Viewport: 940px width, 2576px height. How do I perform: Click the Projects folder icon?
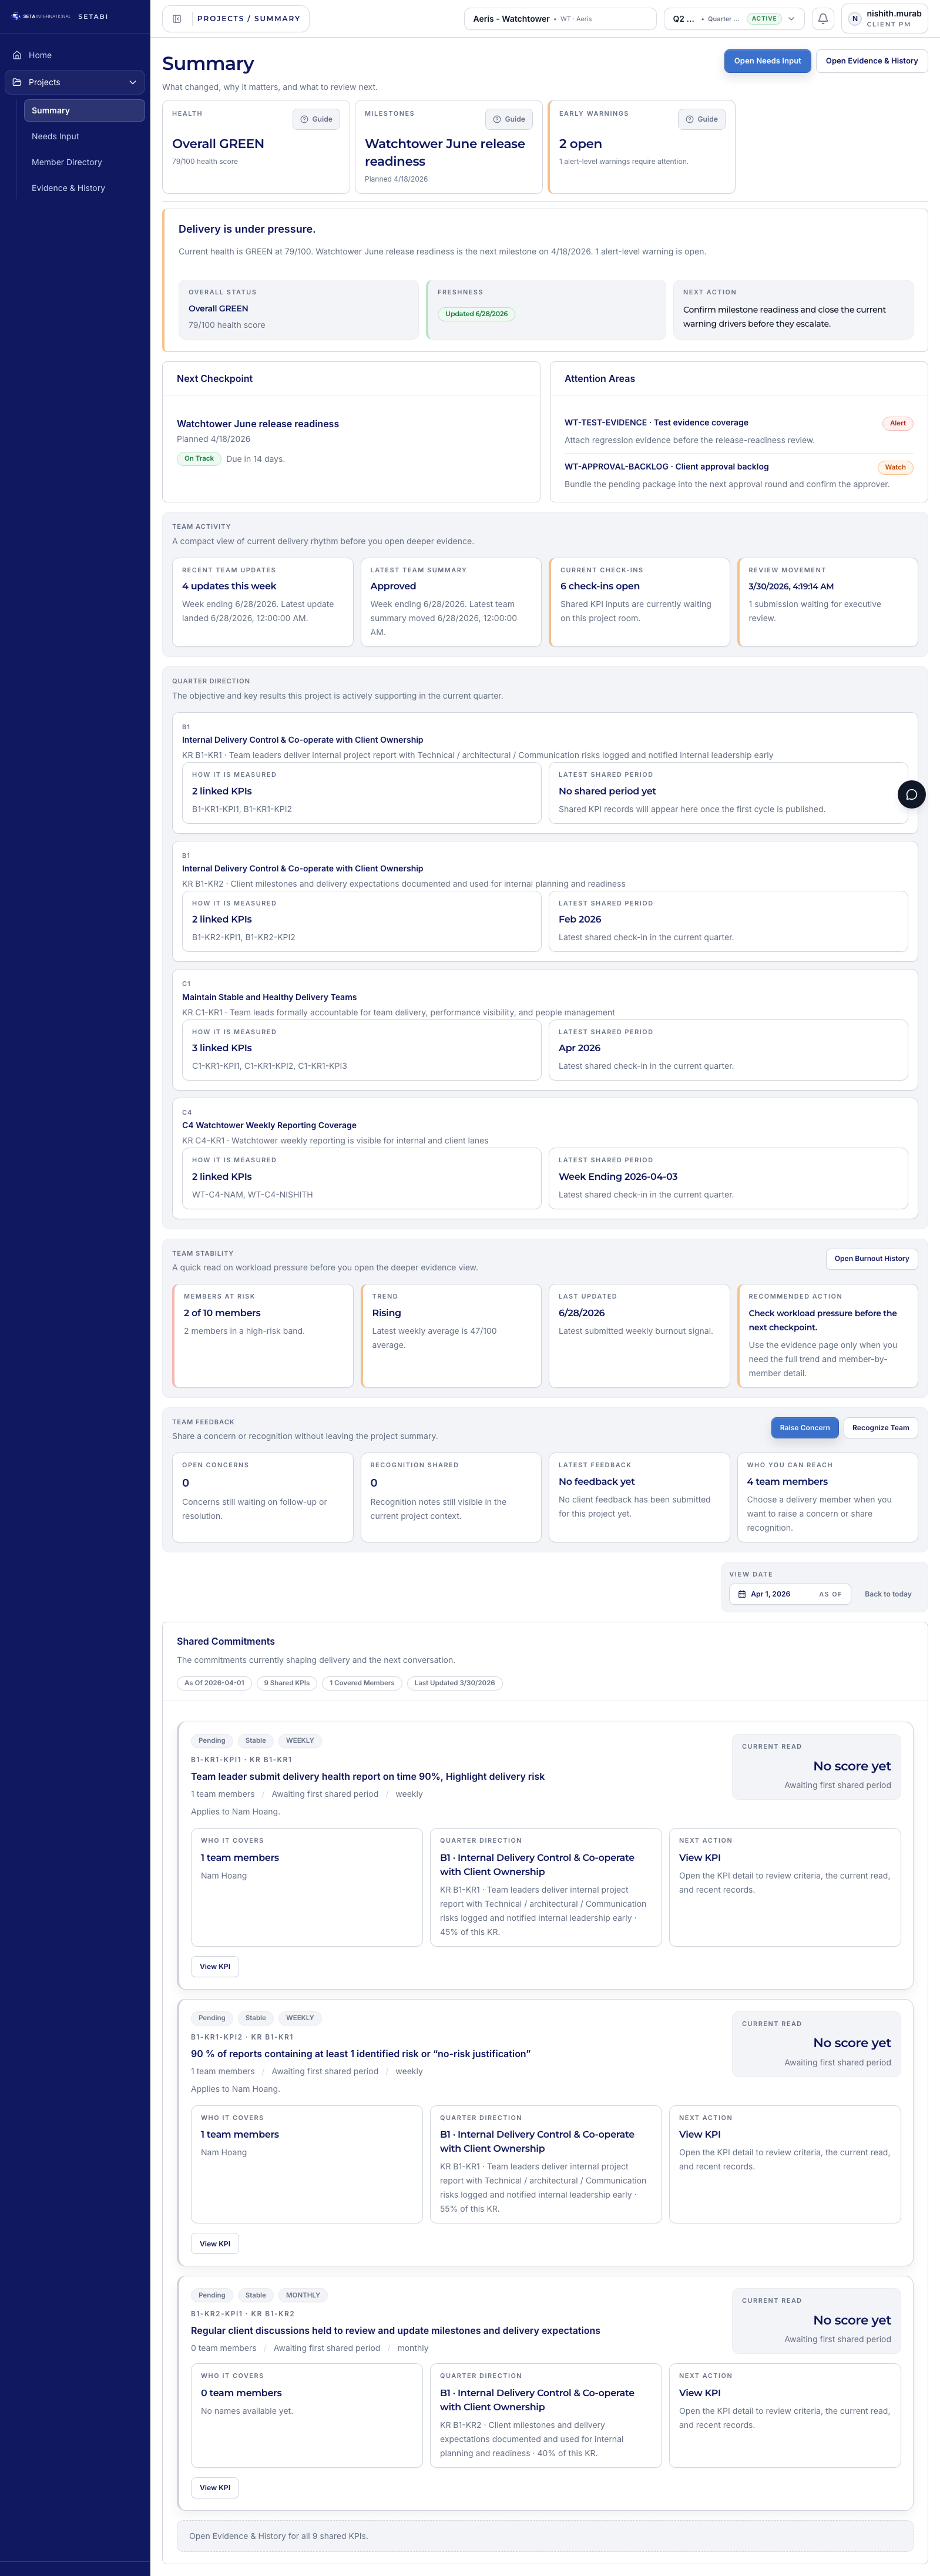pyautogui.click(x=17, y=82)
